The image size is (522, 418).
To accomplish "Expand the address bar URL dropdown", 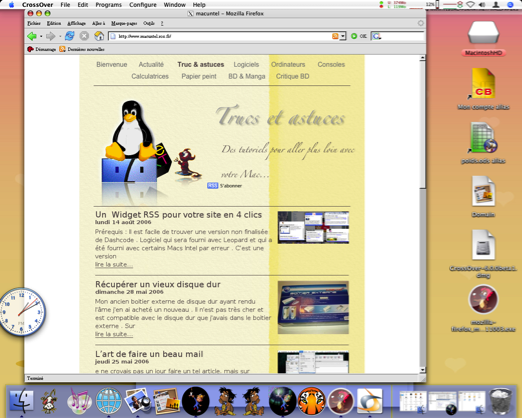I will 343,36.
